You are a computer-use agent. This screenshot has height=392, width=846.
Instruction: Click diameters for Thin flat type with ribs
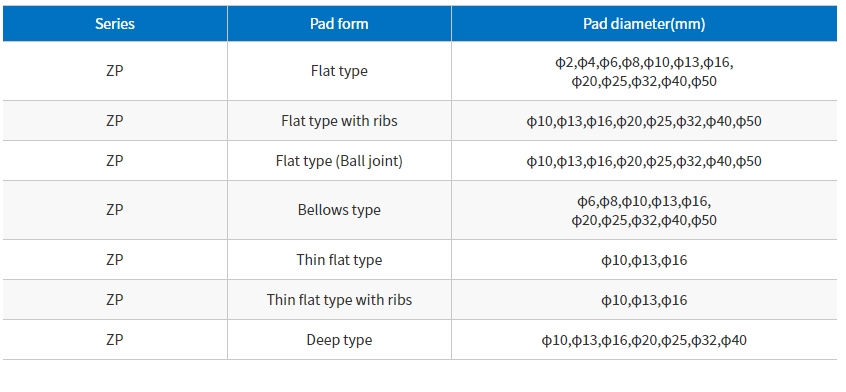[x=644, y=300]
